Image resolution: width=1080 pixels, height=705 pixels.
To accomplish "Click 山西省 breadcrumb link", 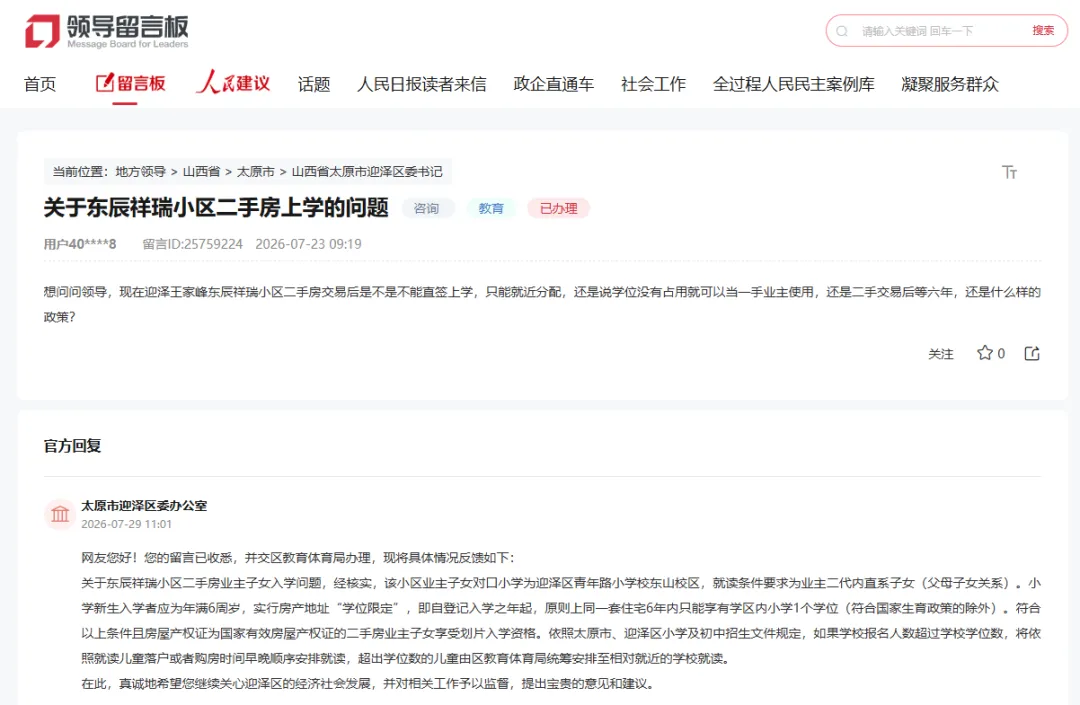I will pos(201,171).
